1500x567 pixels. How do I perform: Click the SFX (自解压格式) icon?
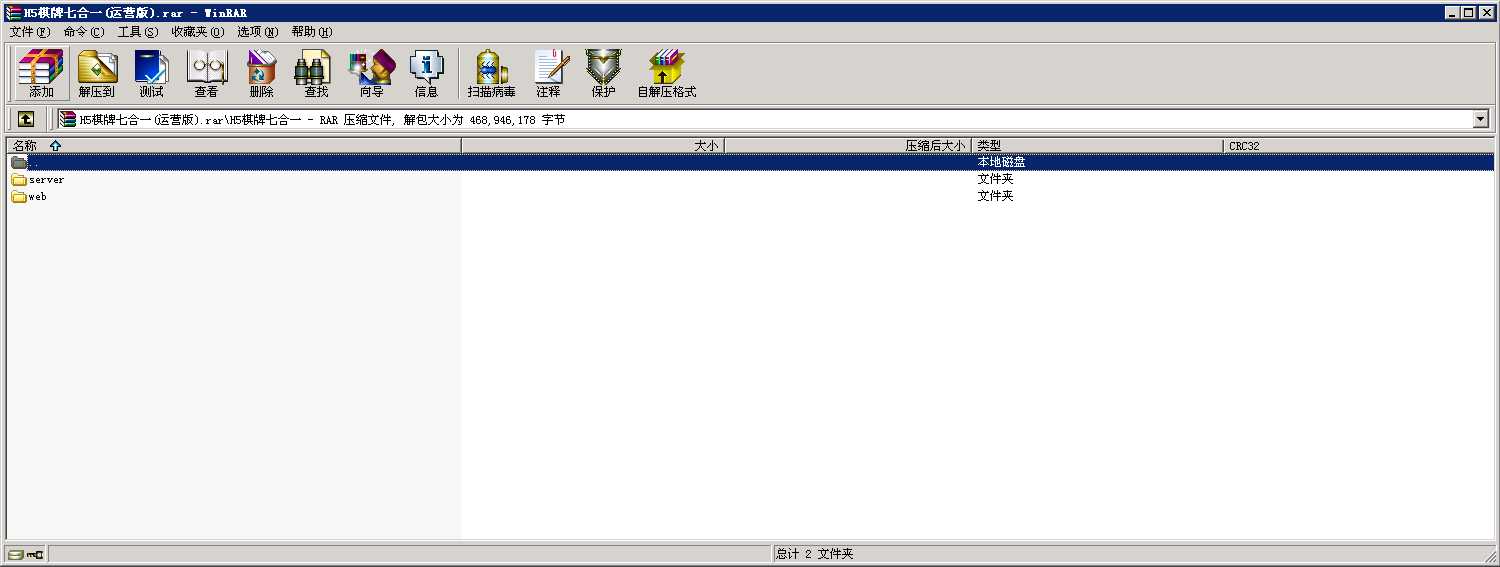coord(666,74)
